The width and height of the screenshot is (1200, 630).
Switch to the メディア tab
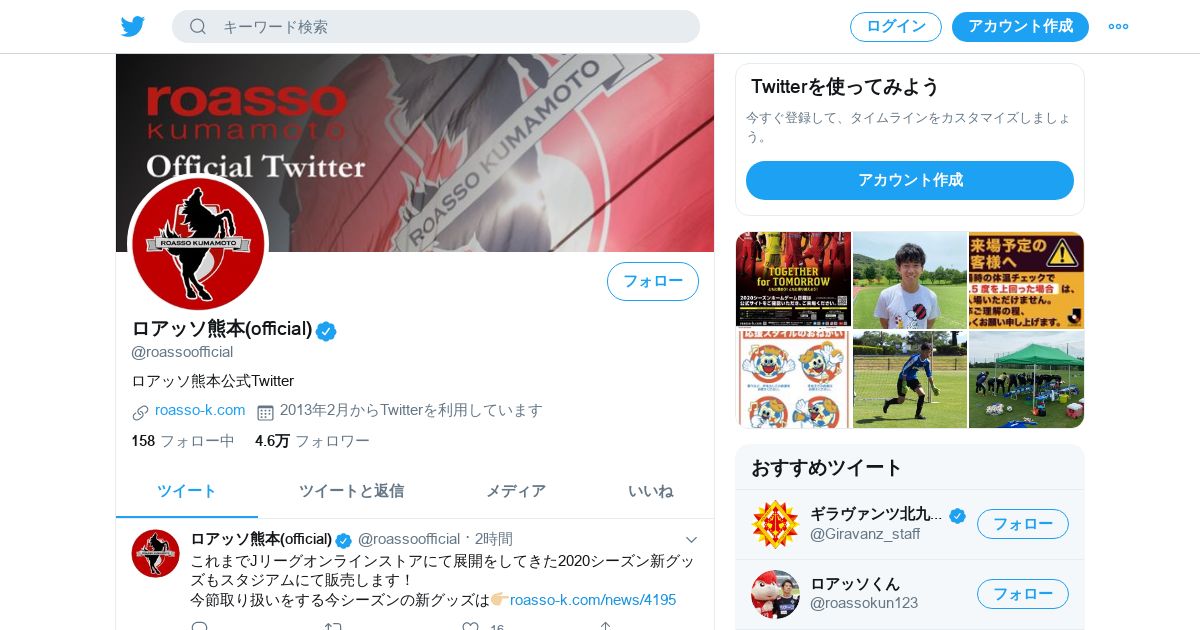point(516,491)
